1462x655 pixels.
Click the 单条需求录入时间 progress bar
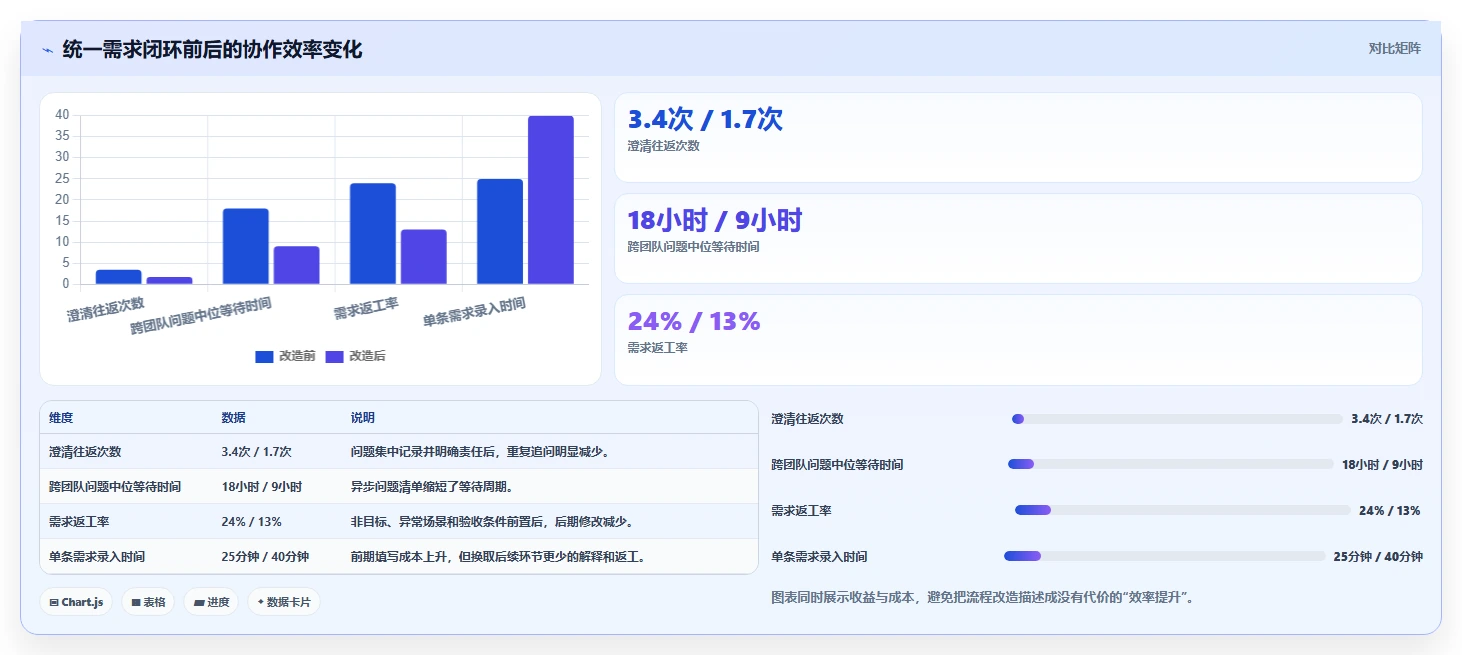click(1165, 556)
